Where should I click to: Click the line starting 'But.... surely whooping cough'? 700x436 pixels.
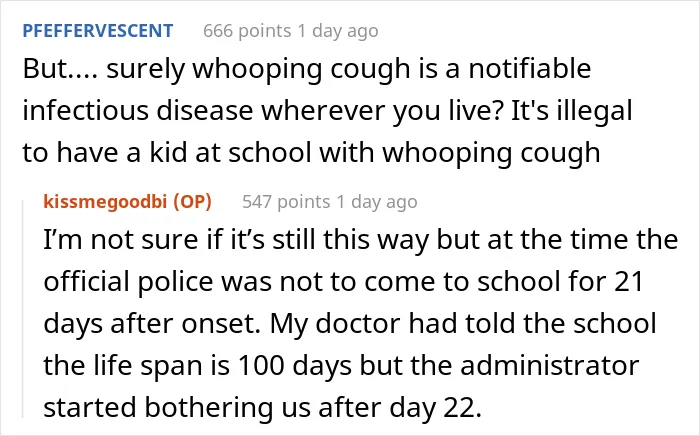coord(307,70)
